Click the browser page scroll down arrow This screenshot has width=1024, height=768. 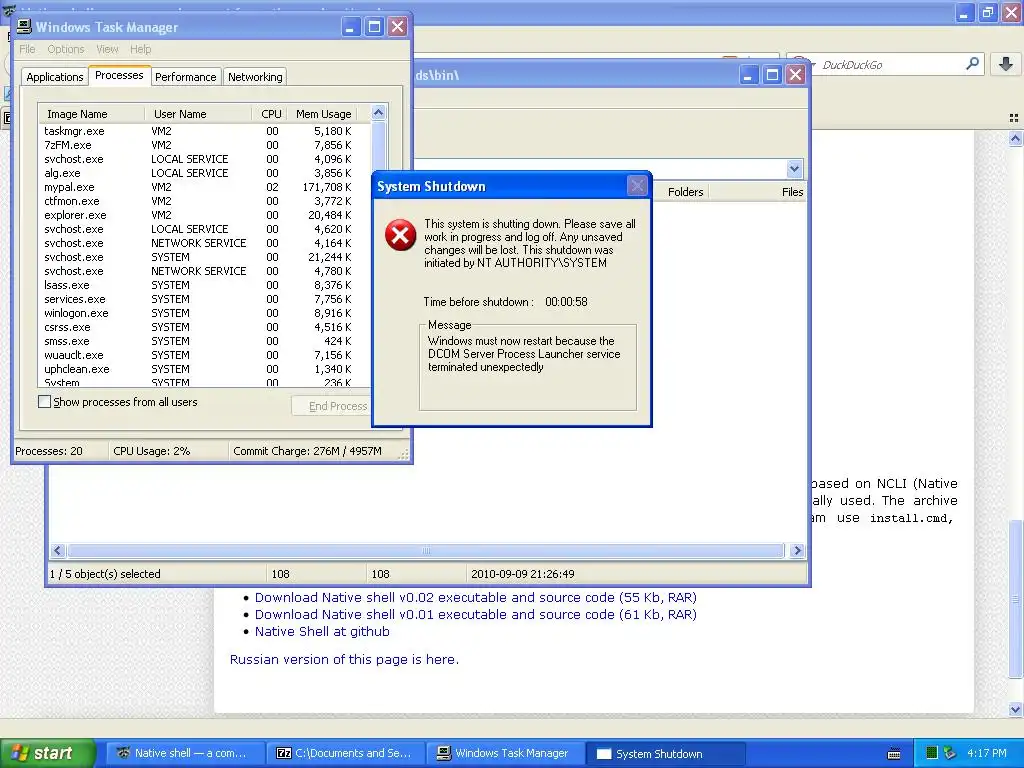tap(1015, 709)
